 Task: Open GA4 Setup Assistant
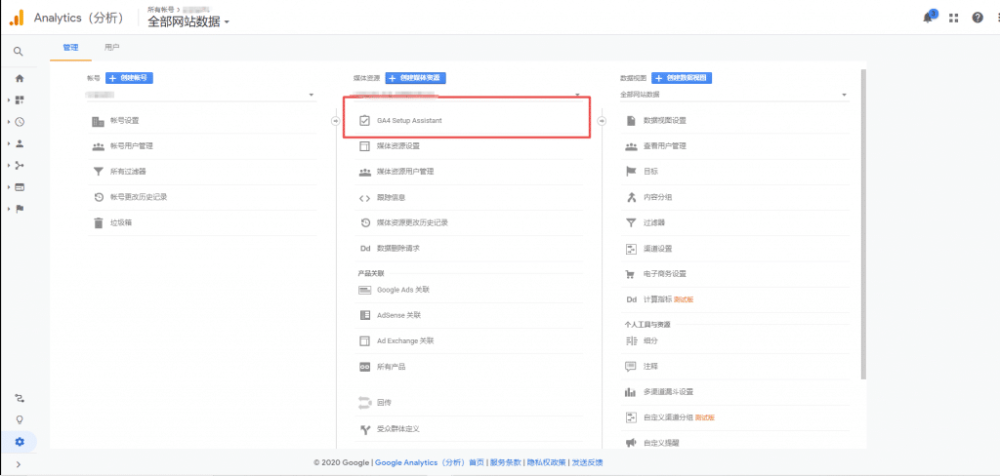pos(409,121)
